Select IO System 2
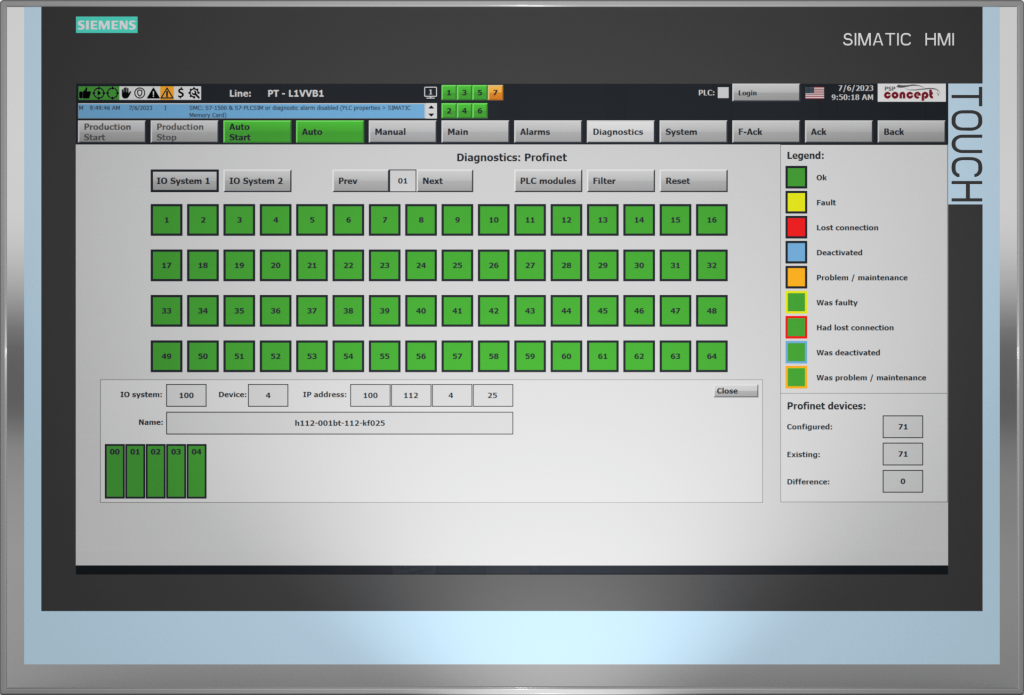The height and width of the screenshot is (695, 1024). (257, 181)
